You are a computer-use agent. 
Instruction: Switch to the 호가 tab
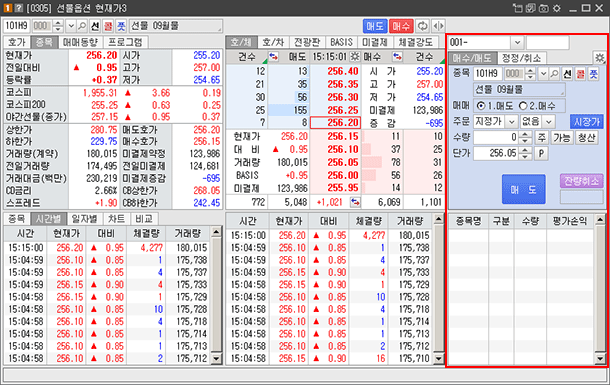(16, 42)
